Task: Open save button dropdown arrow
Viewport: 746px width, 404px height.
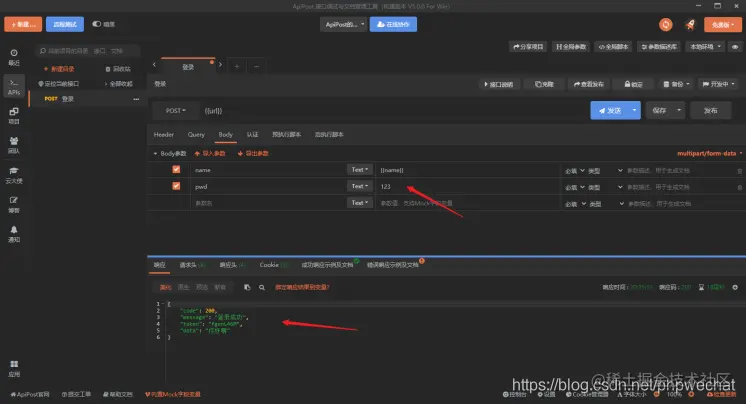Action: coord(679,110)
